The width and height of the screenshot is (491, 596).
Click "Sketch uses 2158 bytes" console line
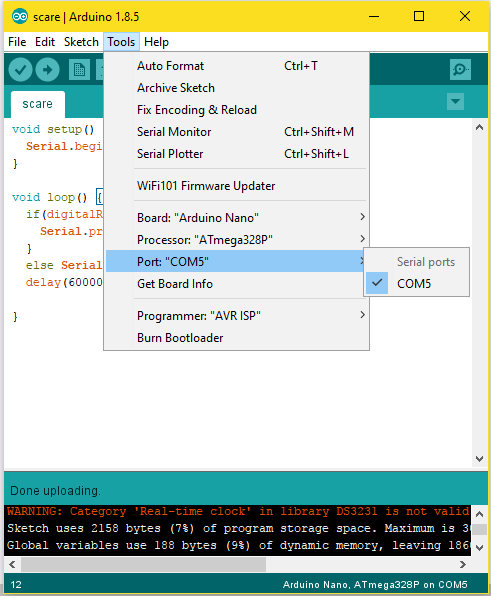point(238,528)
